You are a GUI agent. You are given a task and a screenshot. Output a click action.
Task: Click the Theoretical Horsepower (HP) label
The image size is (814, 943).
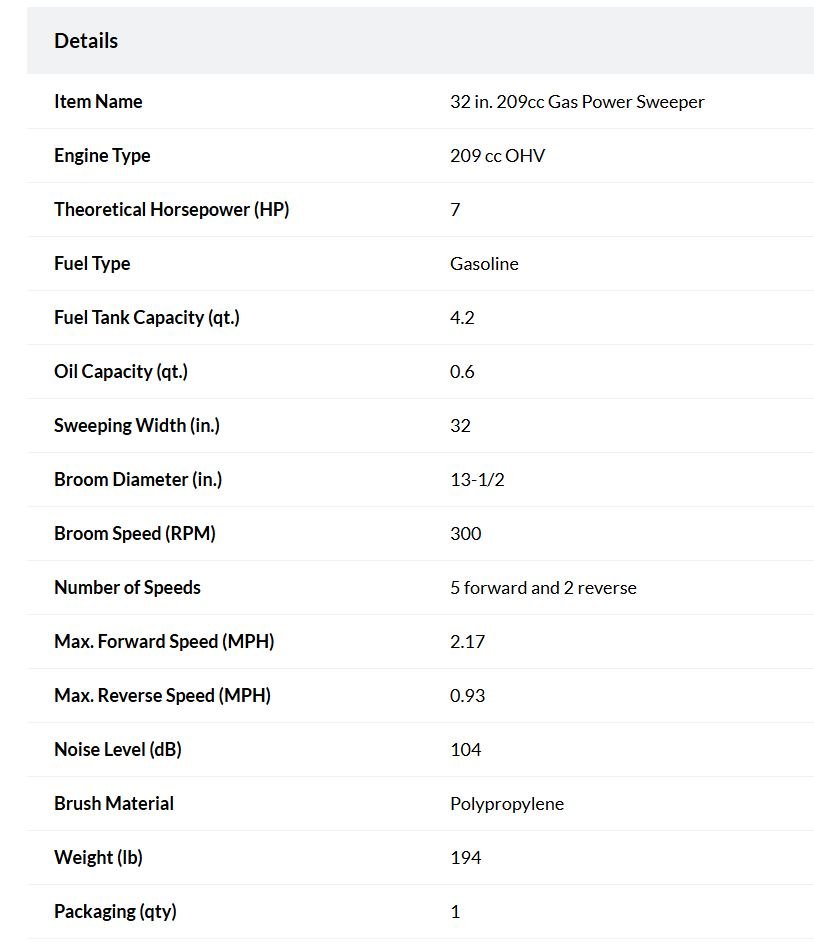point(171,210)
